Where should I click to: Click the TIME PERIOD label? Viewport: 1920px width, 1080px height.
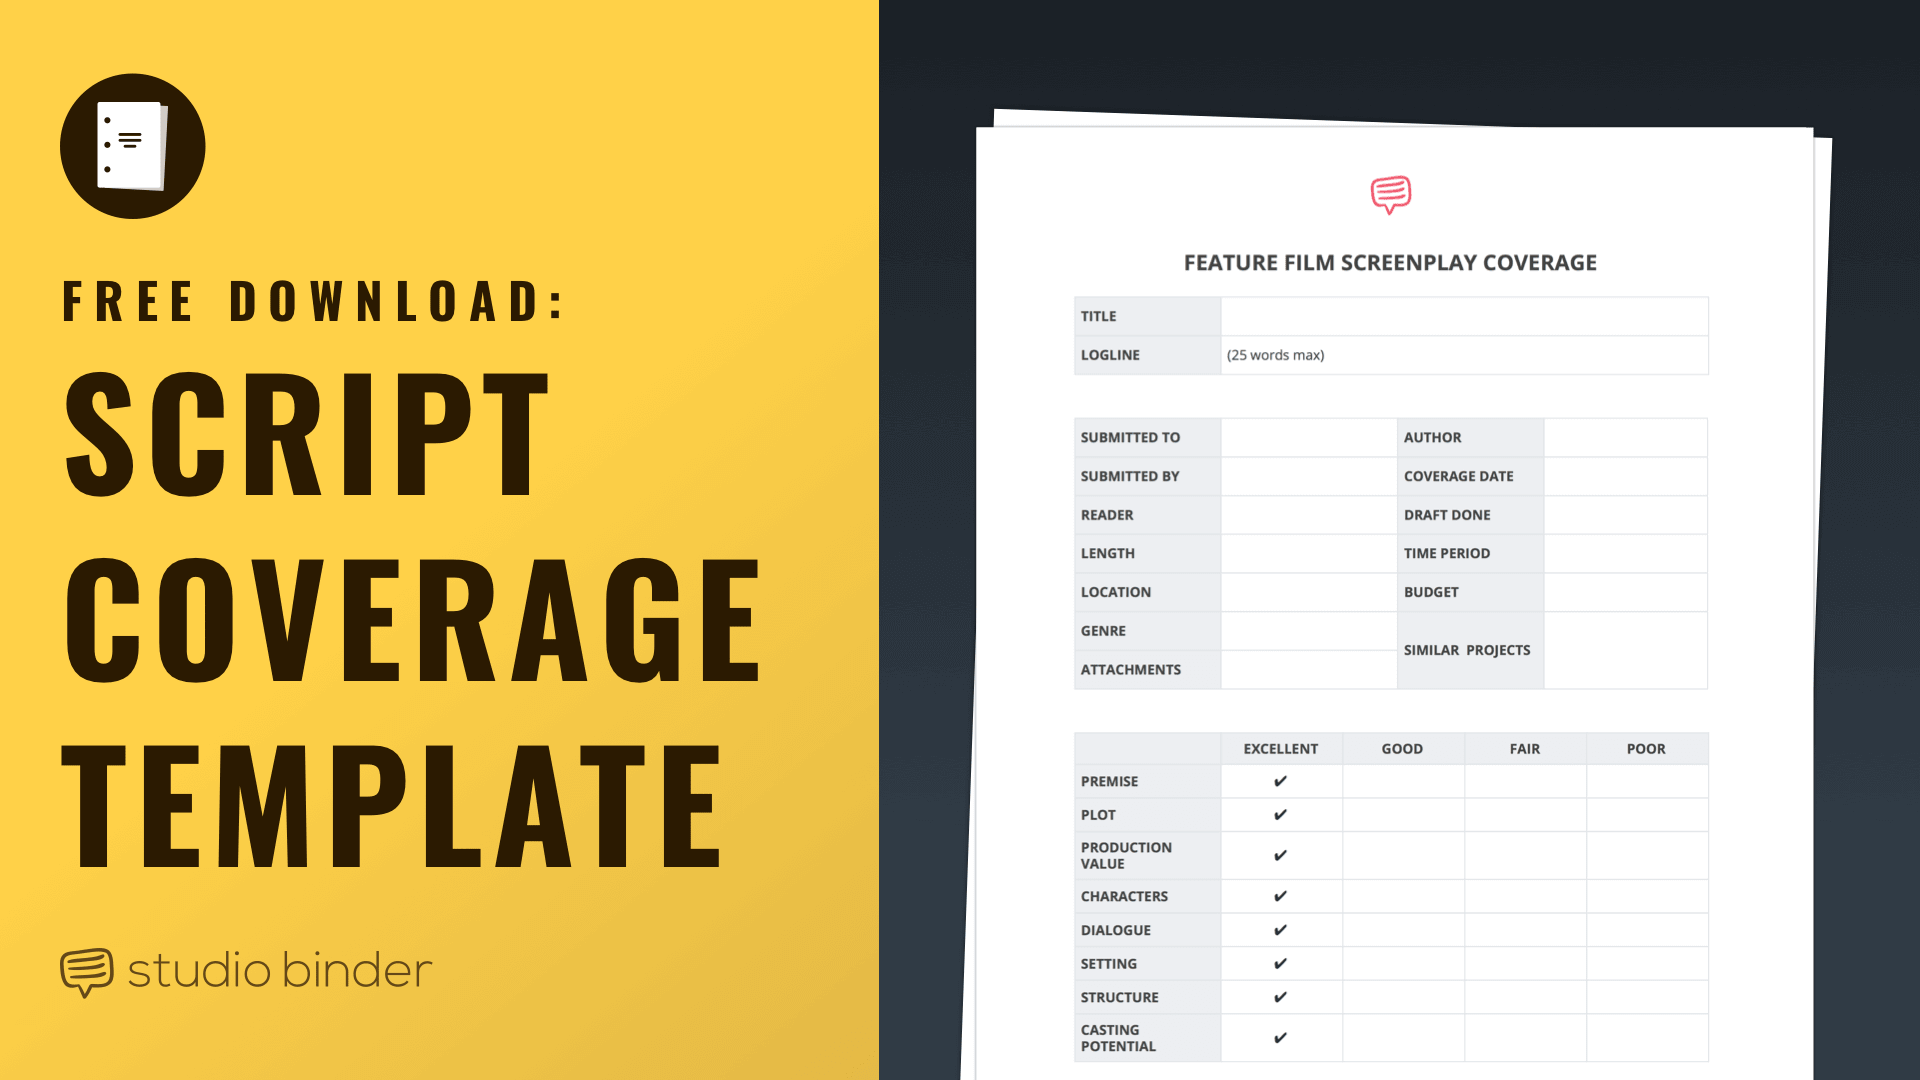[1447, 554]
